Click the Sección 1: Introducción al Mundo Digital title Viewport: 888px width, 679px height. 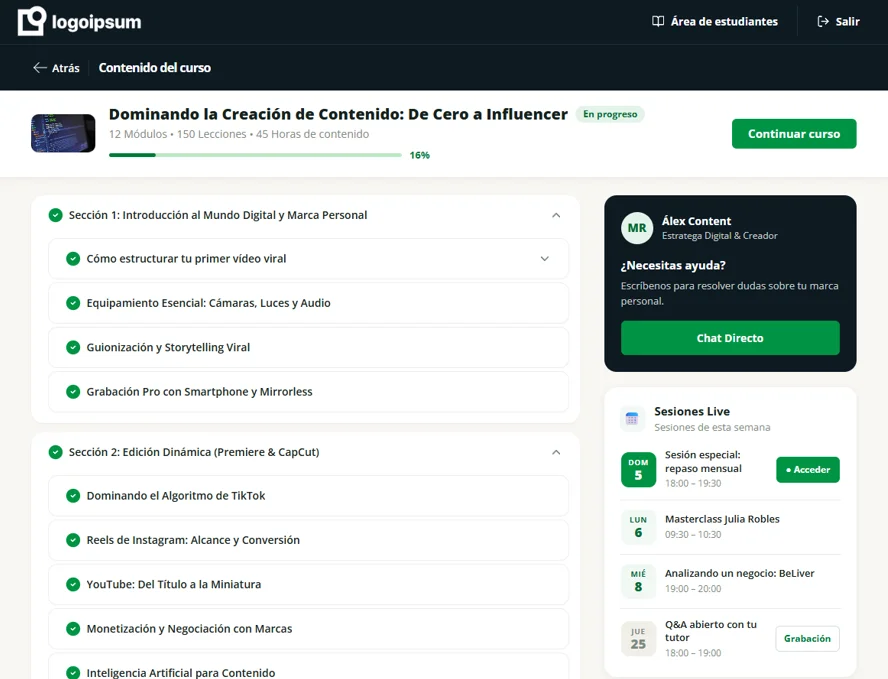pyautogui.click(x=218, y=215)
